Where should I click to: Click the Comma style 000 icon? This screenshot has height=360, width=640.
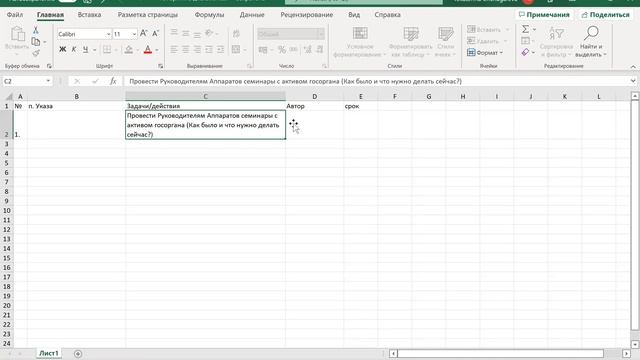(x=293, y=50)
